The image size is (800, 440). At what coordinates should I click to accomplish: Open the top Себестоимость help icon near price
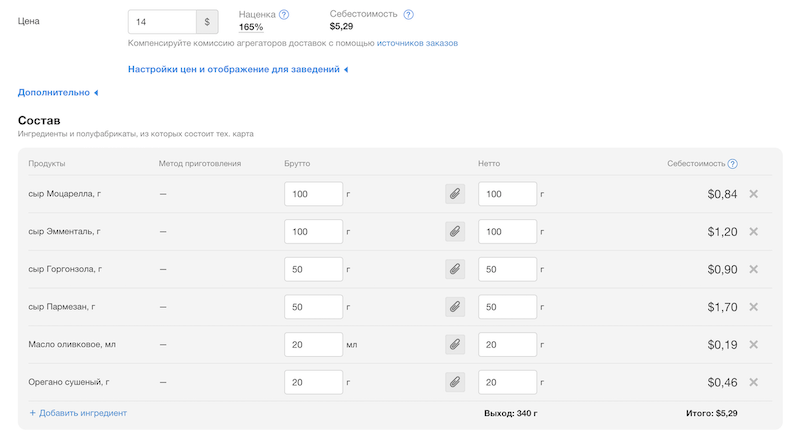pos(408,14)
